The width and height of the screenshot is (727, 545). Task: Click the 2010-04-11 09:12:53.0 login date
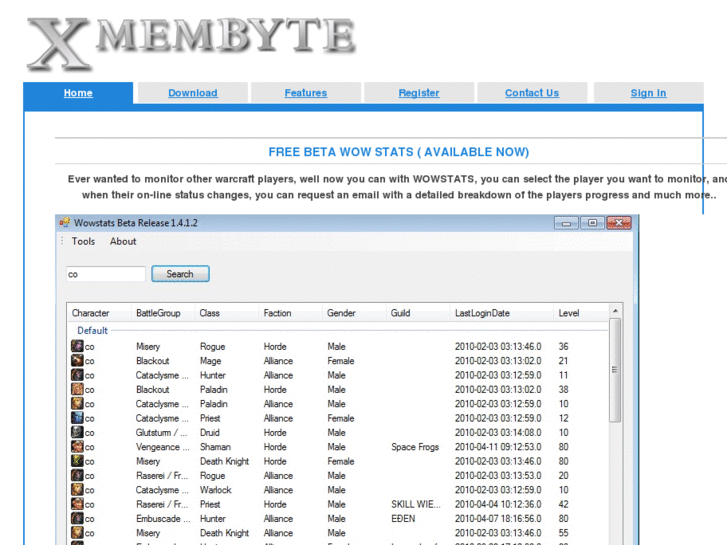498,447
